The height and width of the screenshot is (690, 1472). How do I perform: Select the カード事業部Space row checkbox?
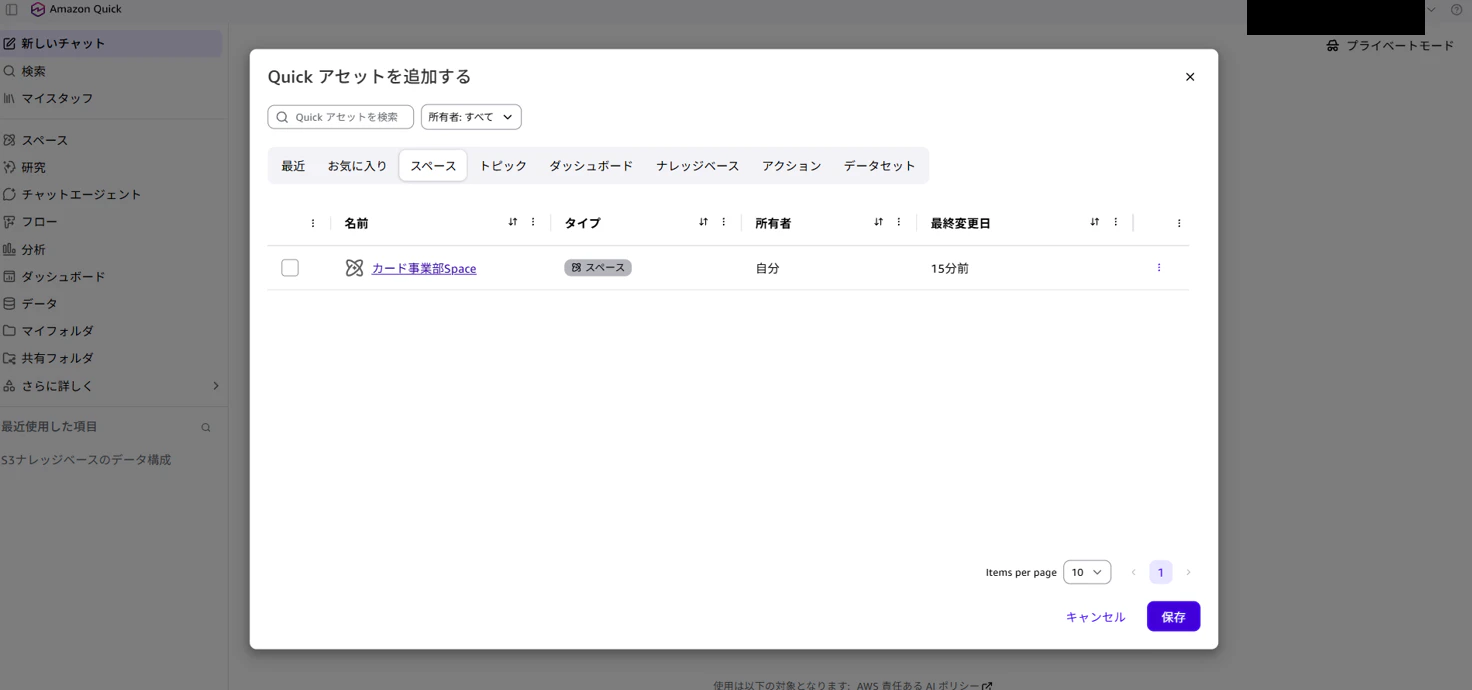tap(290, 268)
